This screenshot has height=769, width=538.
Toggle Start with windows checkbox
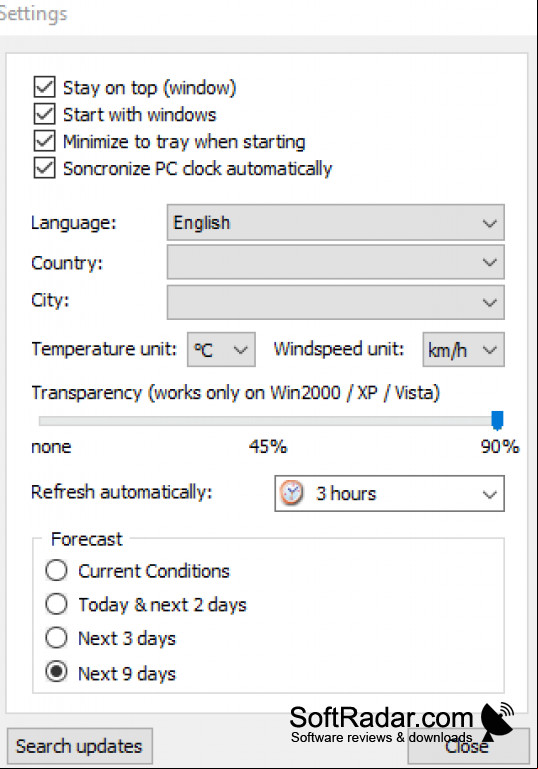45,114
